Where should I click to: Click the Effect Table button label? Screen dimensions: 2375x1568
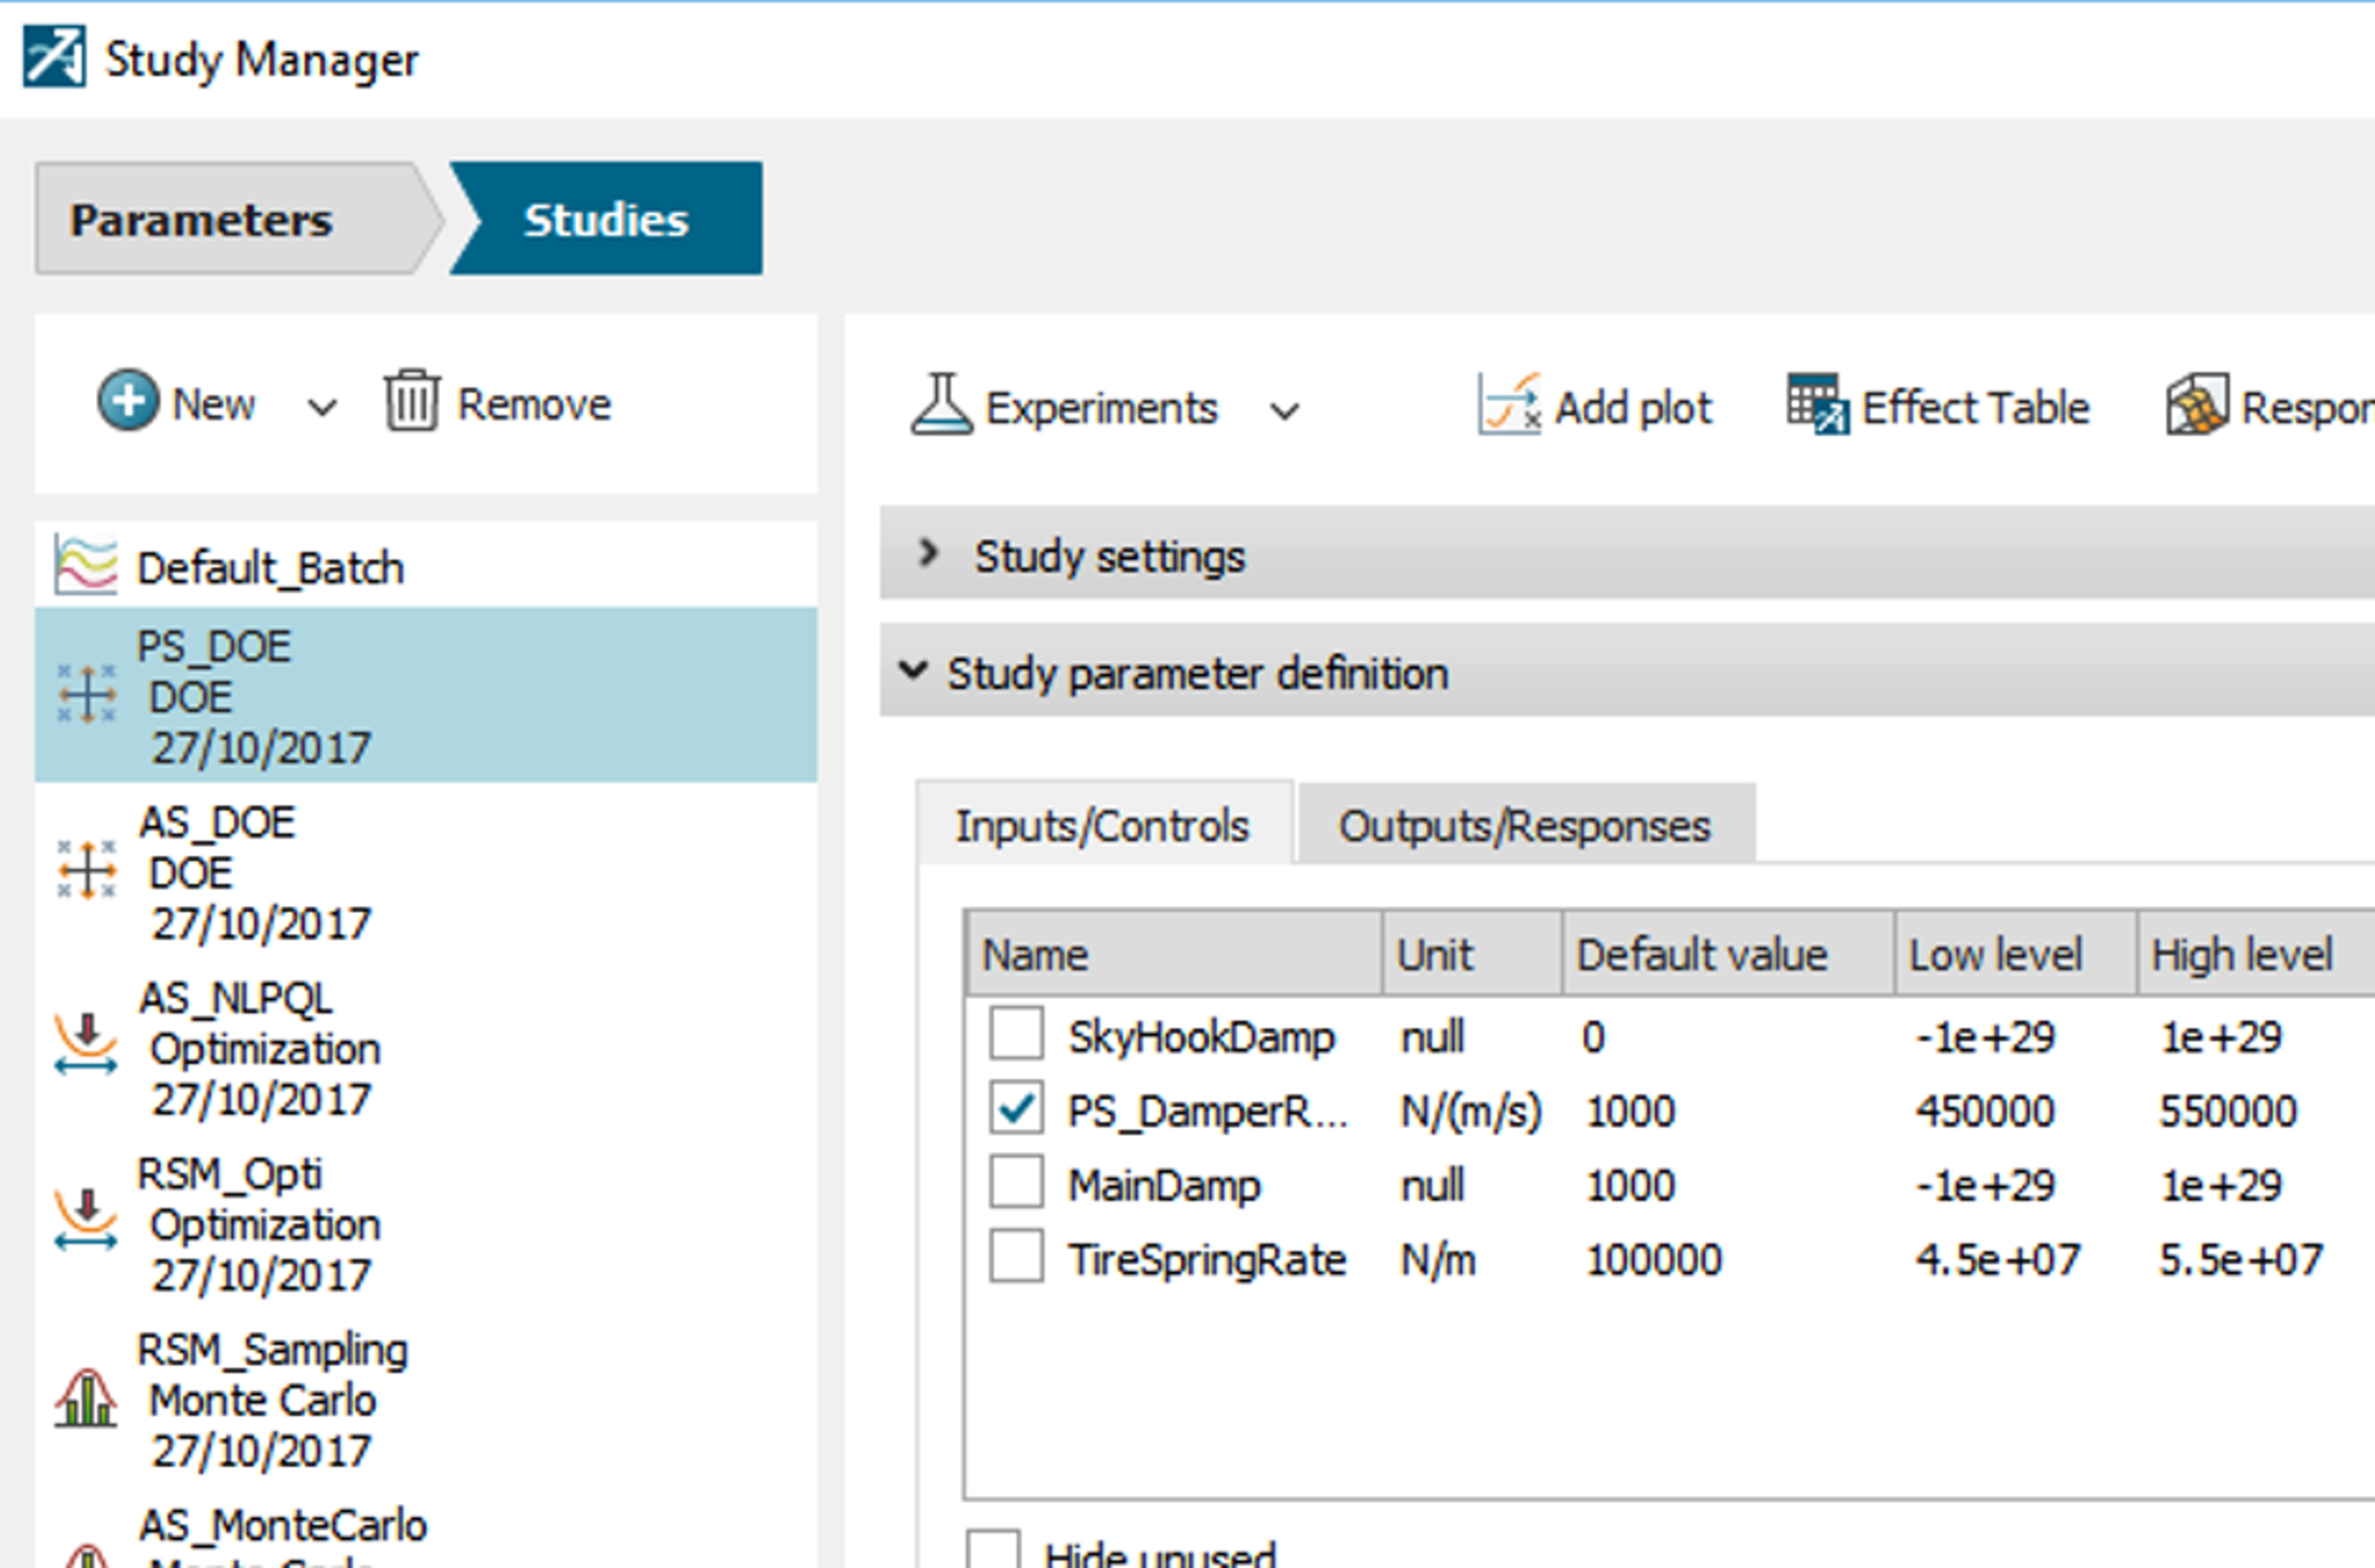pos(1975,408)
